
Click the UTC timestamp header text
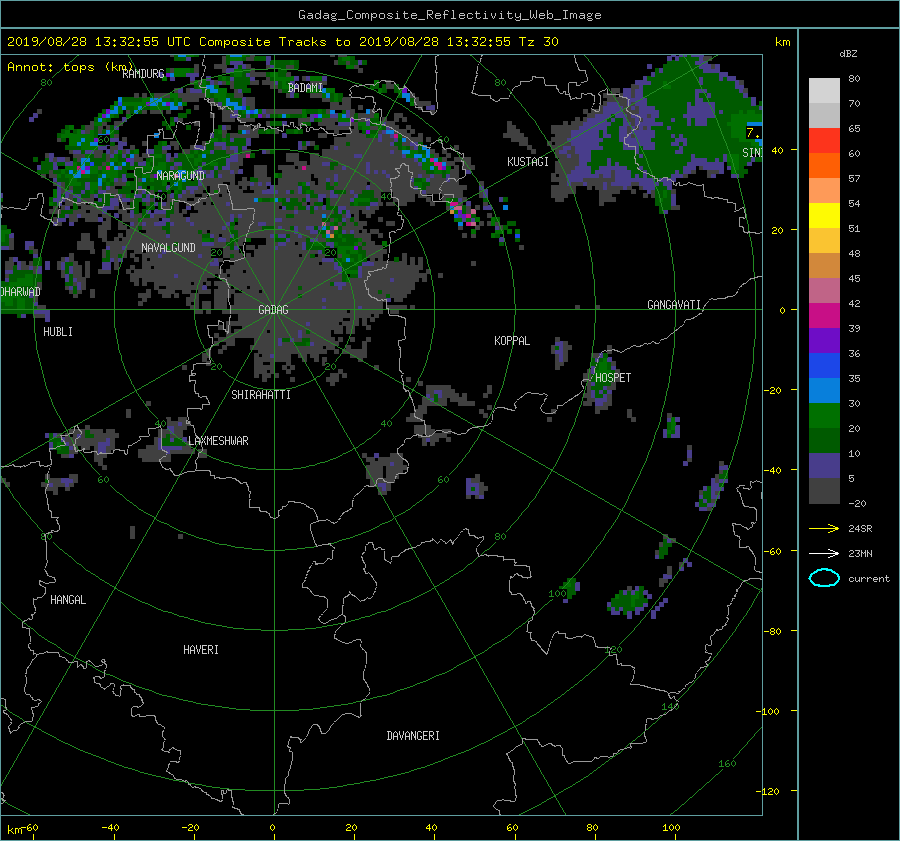pyautogui.click(x=282, y=42)
